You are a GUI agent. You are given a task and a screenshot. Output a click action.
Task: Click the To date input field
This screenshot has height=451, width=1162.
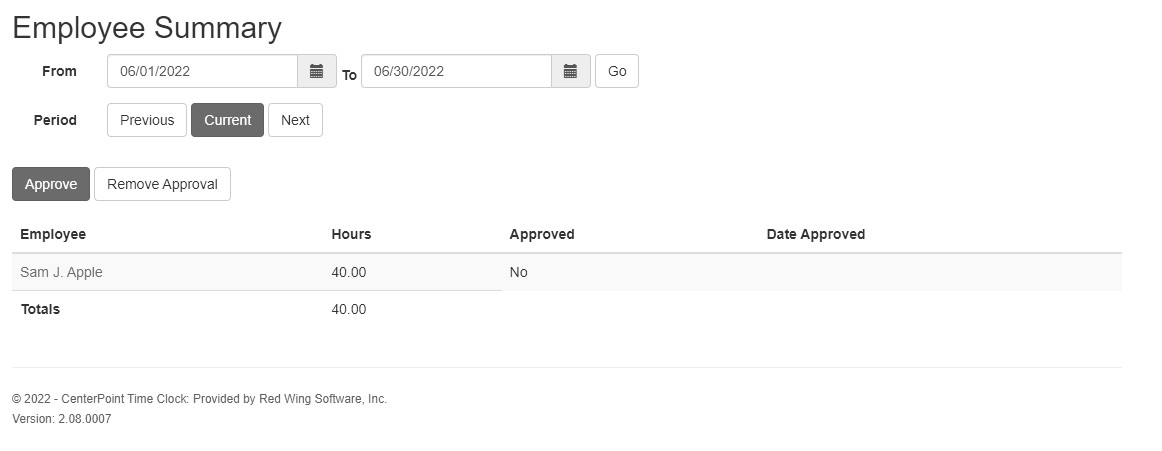point(456,71)
